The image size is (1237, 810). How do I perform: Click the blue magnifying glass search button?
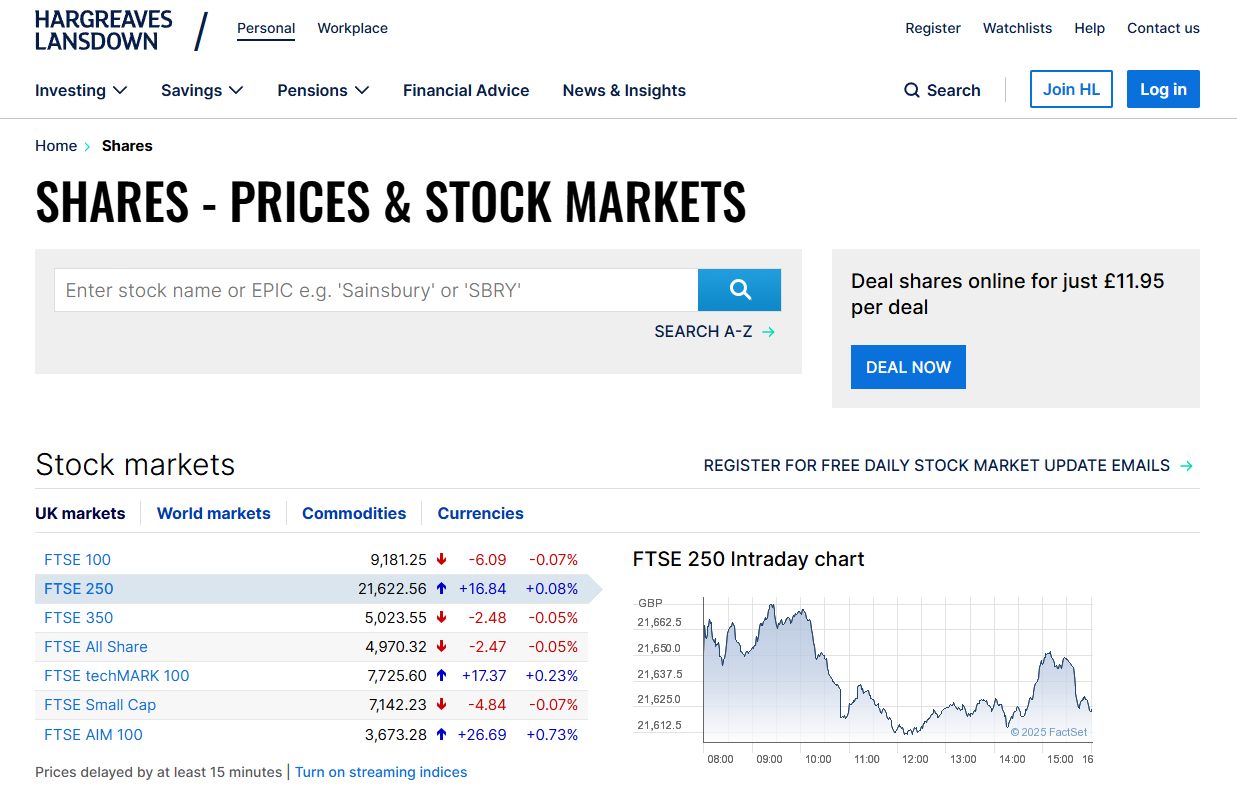[x=739, y=290]
